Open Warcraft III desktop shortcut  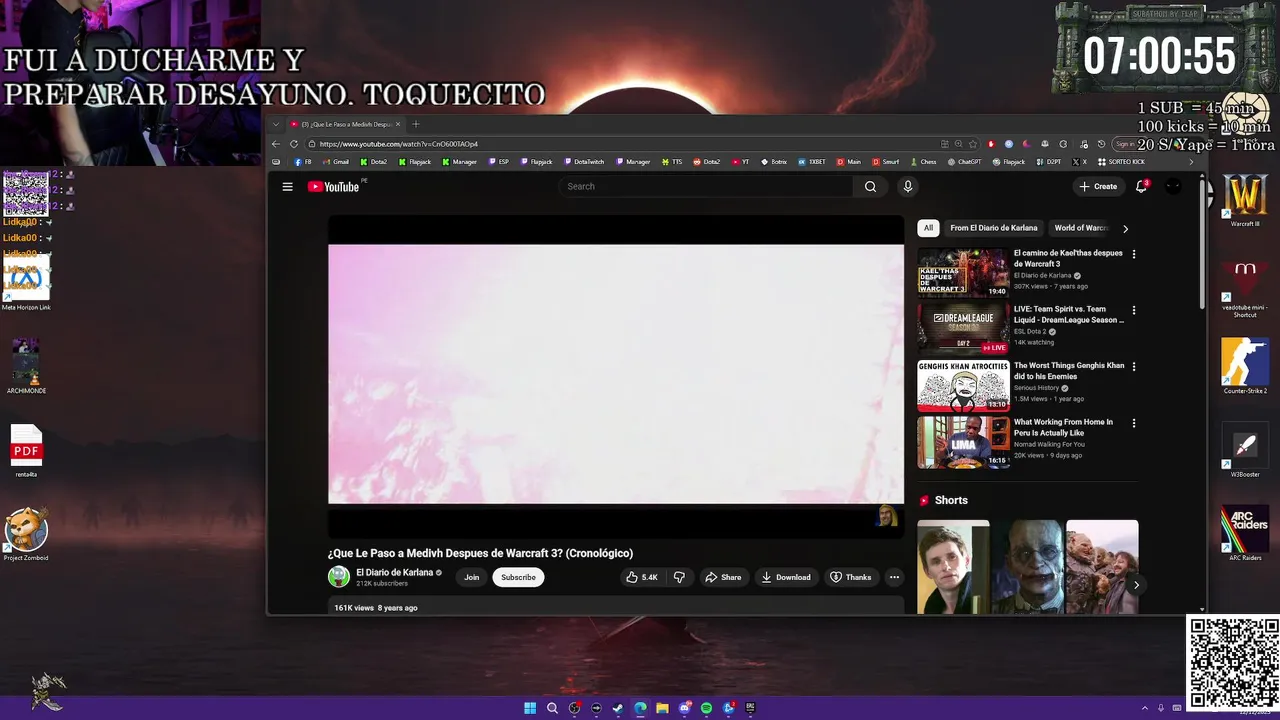(1245, 199)
